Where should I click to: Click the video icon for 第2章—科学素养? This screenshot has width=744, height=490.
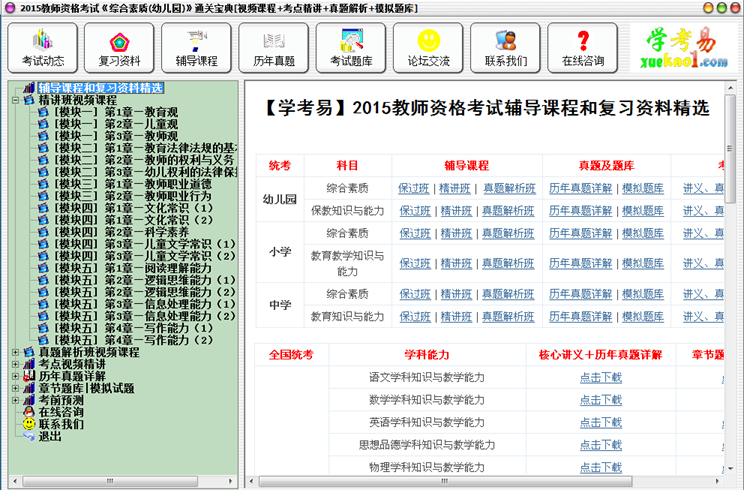pos(43,232)
